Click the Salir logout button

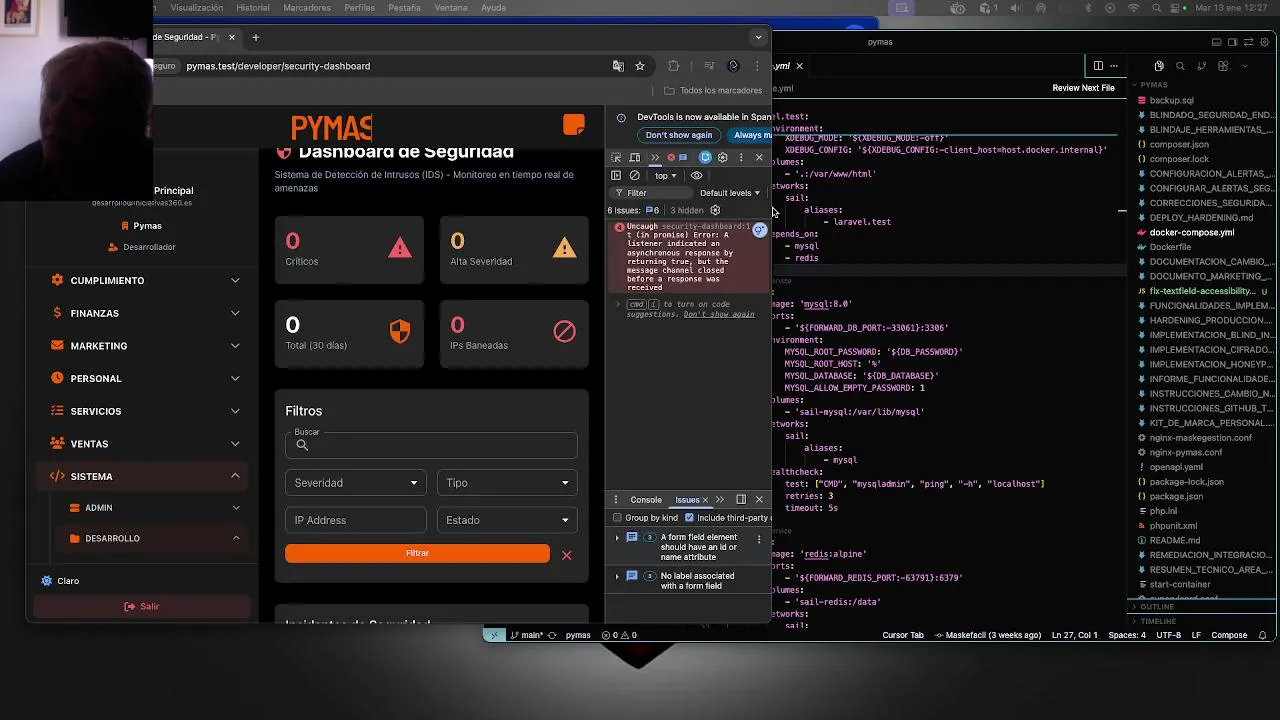(141, 606)
